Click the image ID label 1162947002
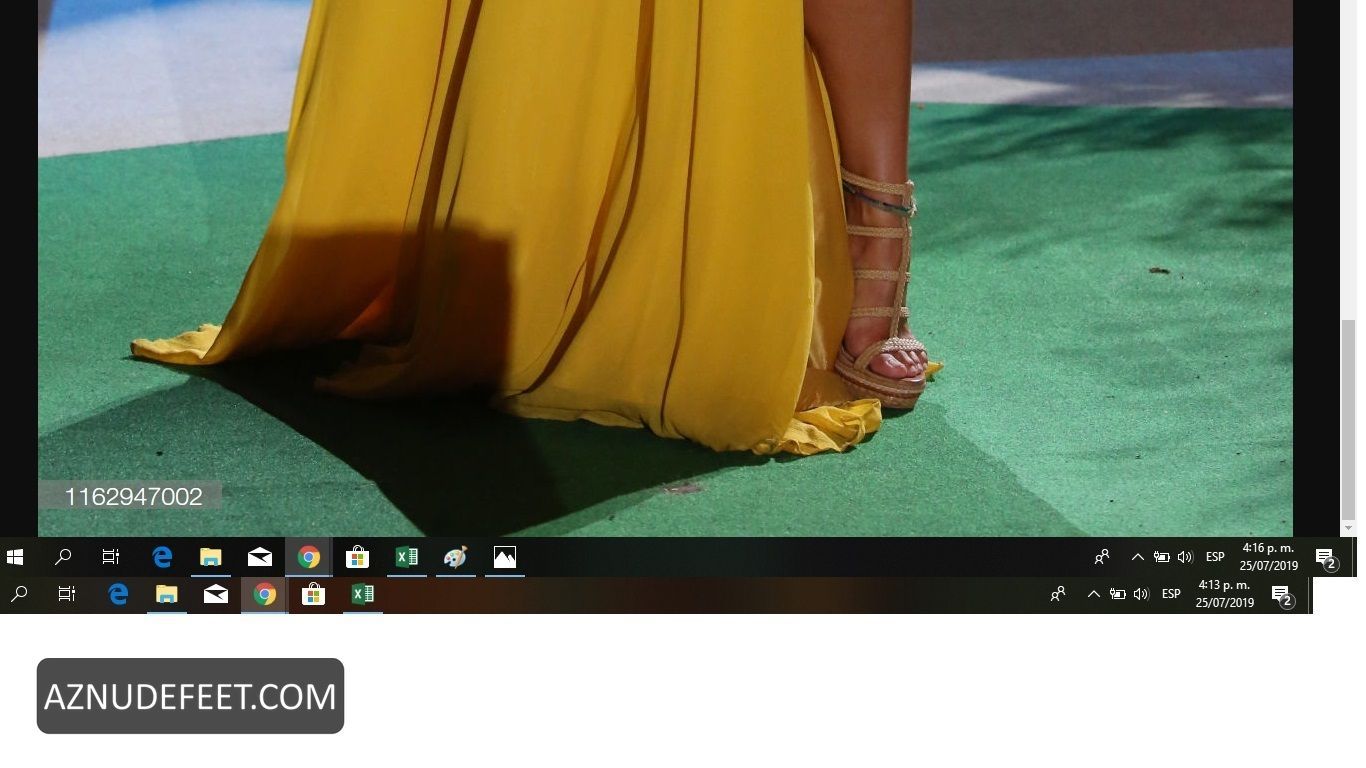1366x768 pixels. coord(133,497)
